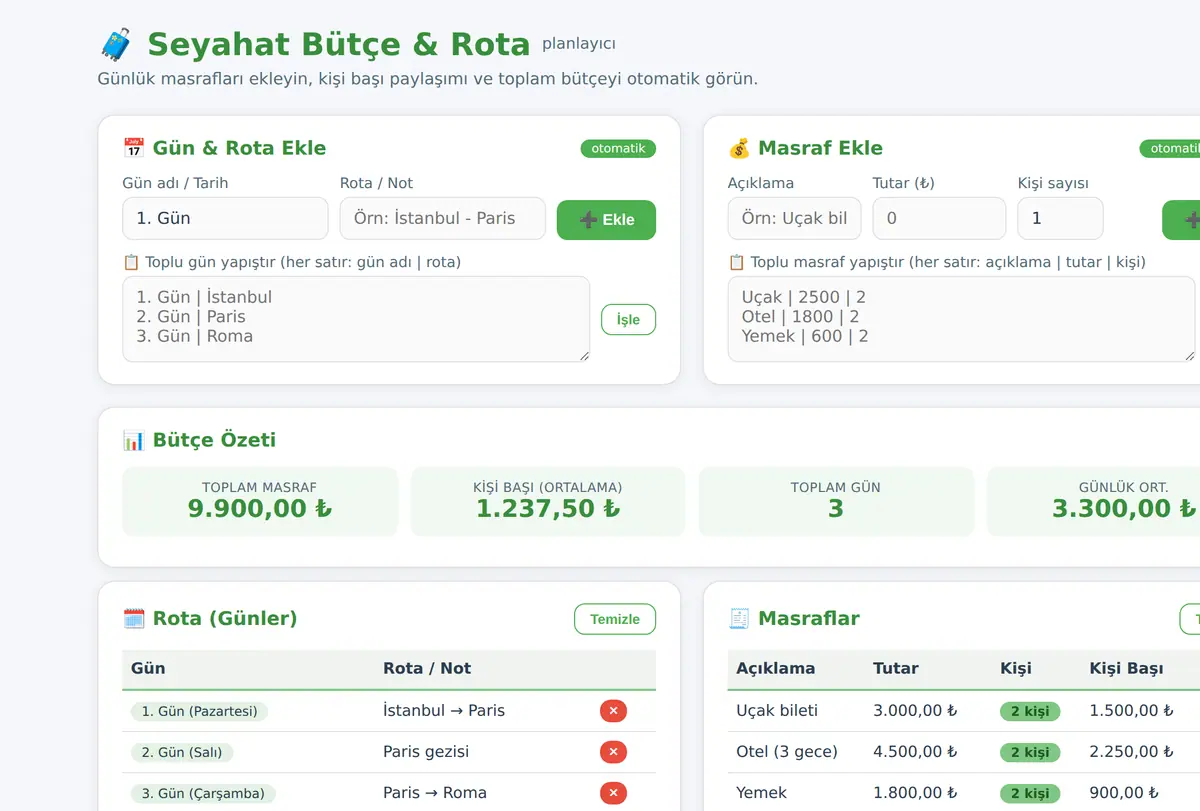Click the Kişi column header
1200x811 pixels.
[1016, 669]
